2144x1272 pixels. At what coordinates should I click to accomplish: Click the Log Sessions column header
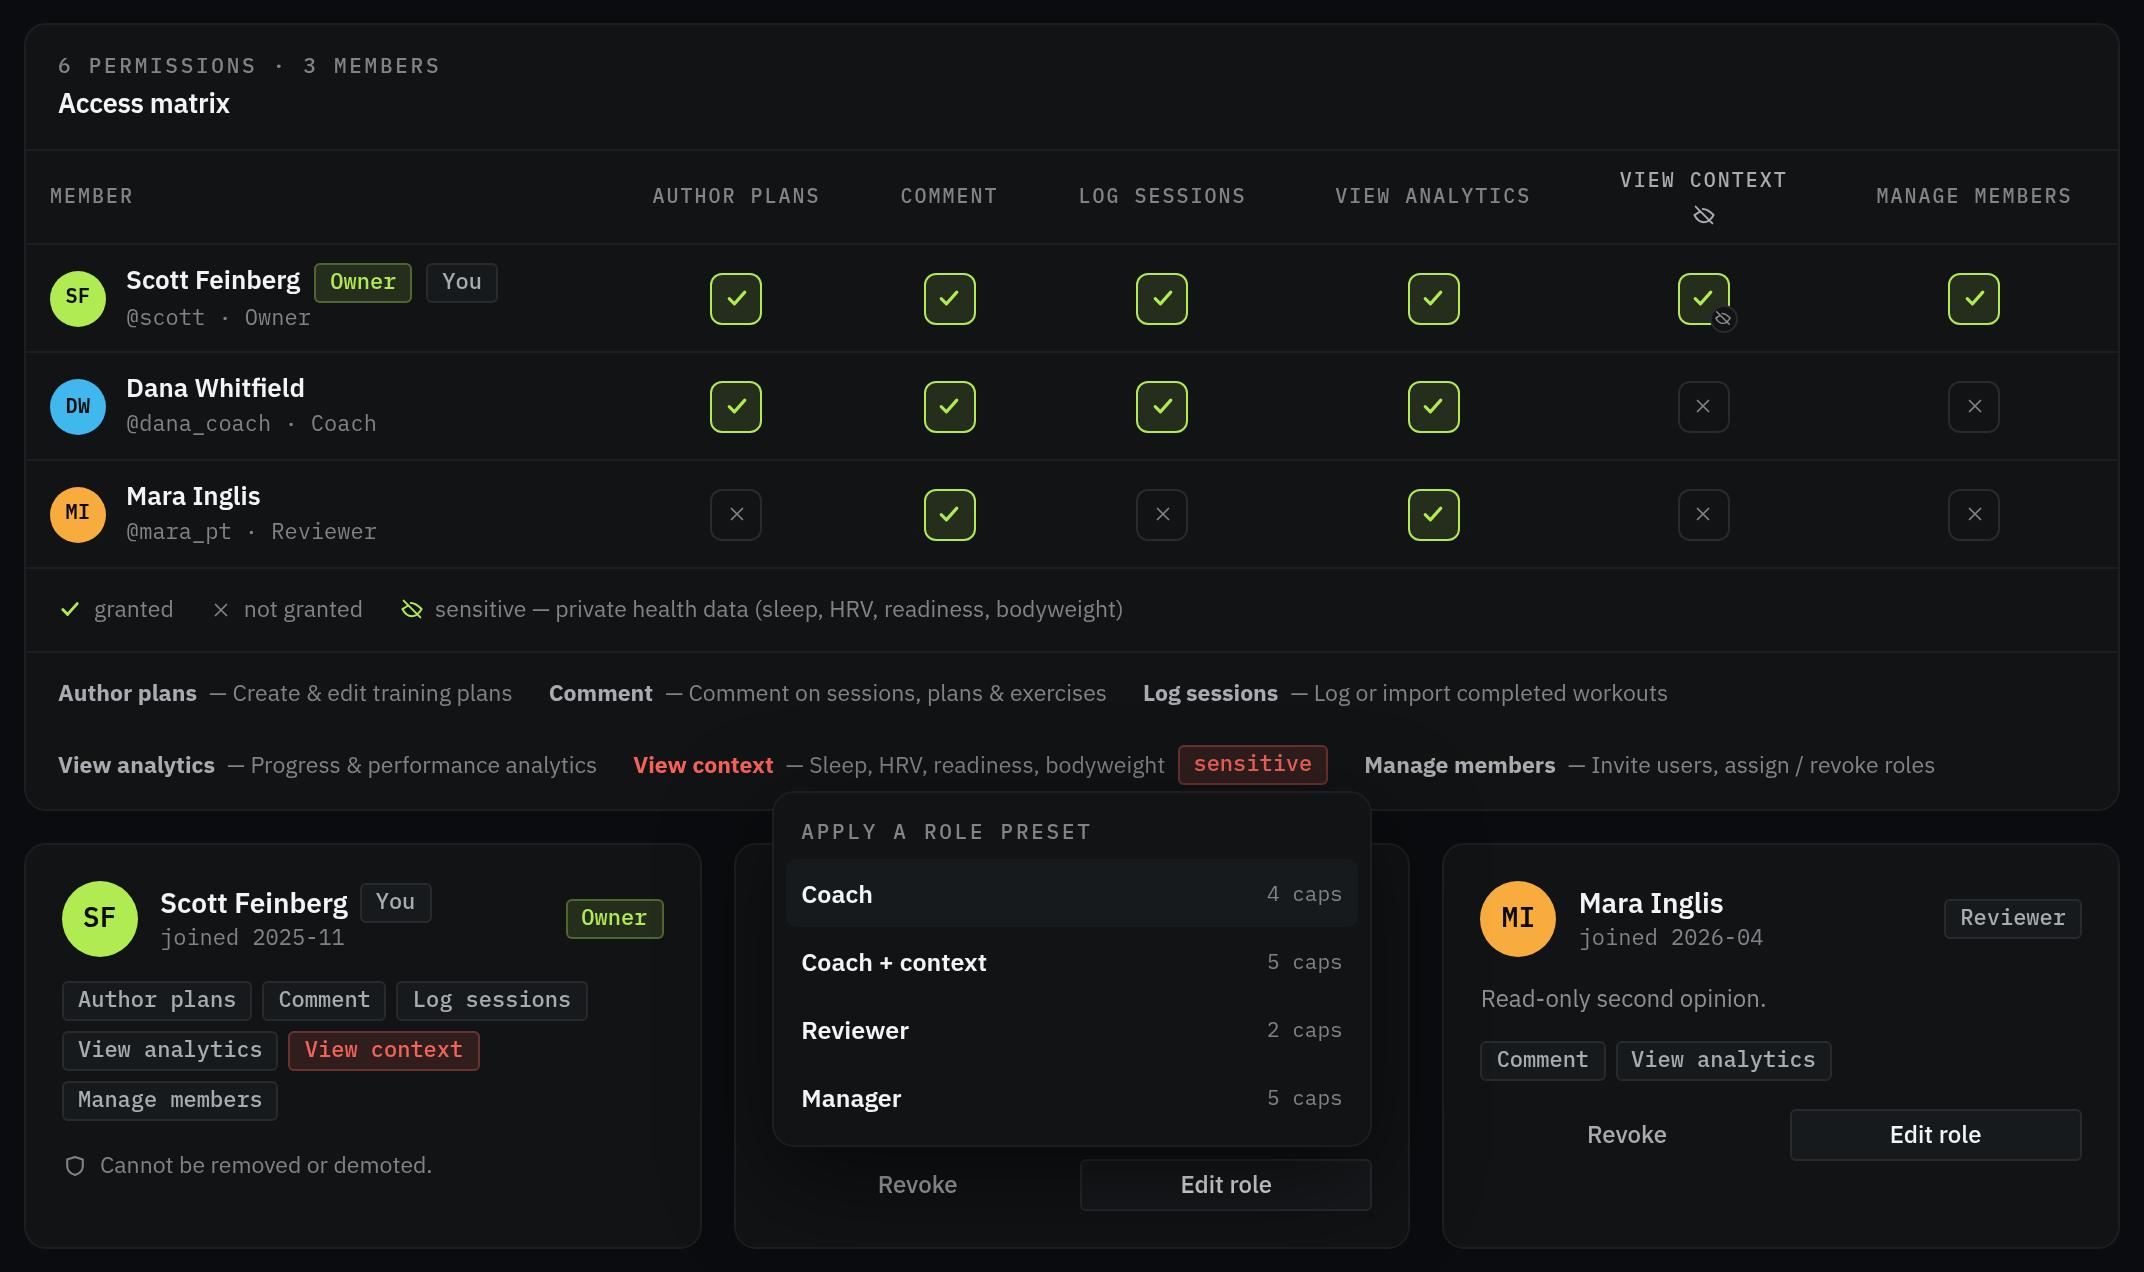pos(1162,196)
